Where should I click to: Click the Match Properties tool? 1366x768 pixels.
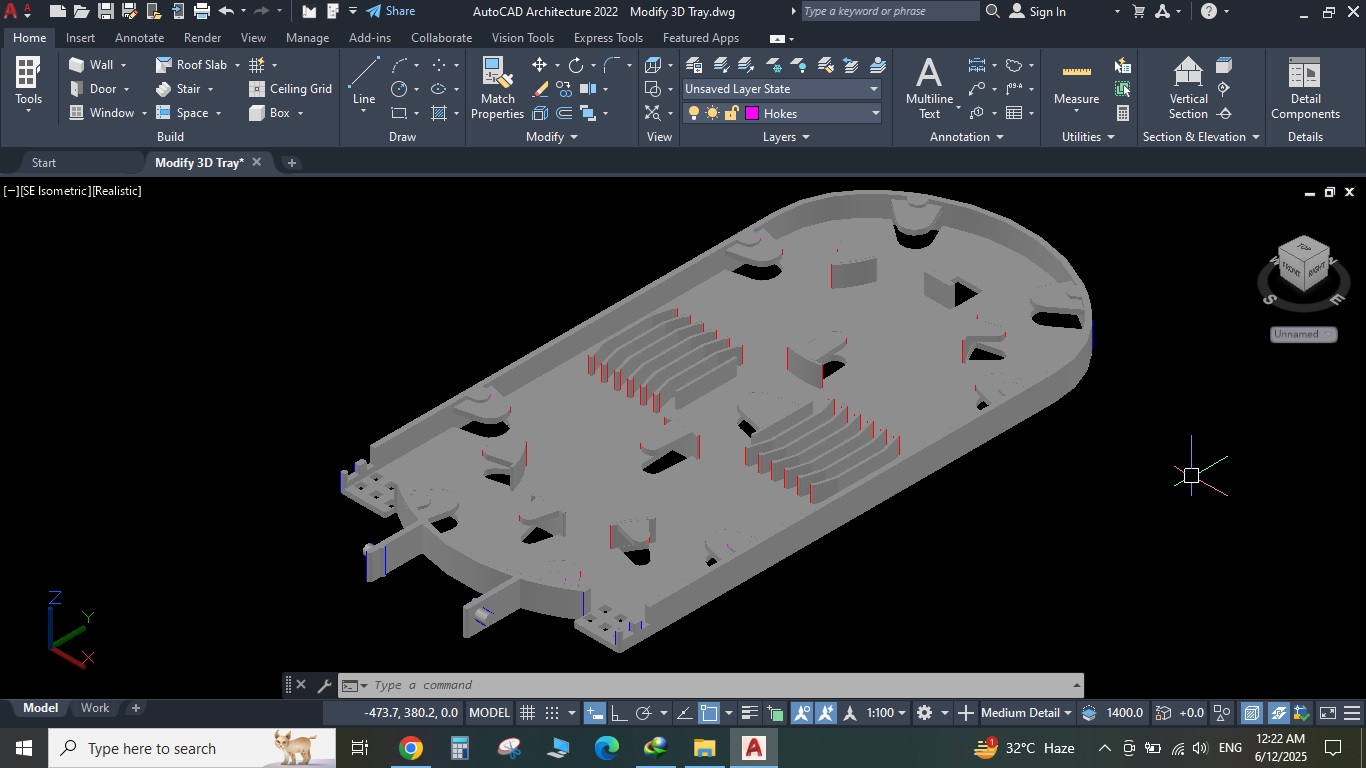coord(497,87)
